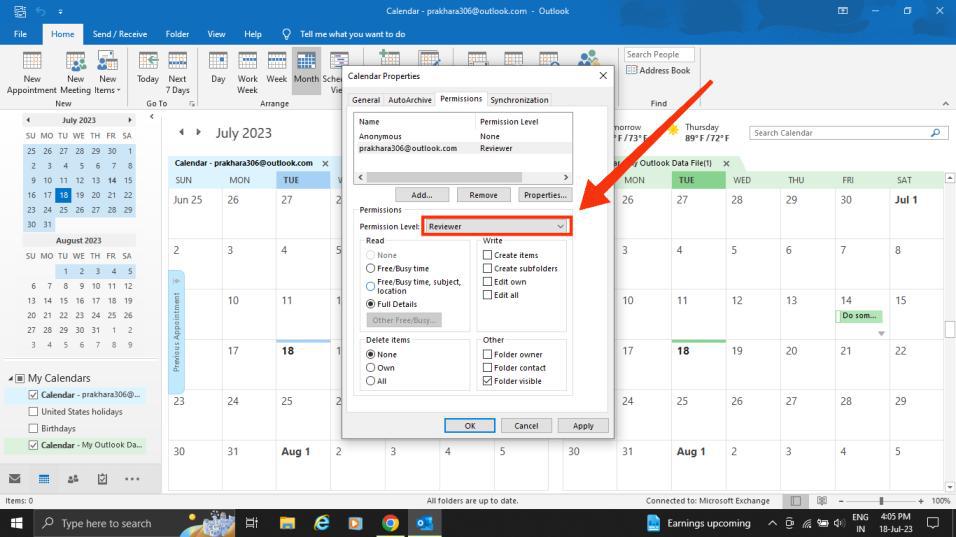The height and width of the screenshot is (537, 956).
Task: Click the Remove button
Action: point(483,195)
